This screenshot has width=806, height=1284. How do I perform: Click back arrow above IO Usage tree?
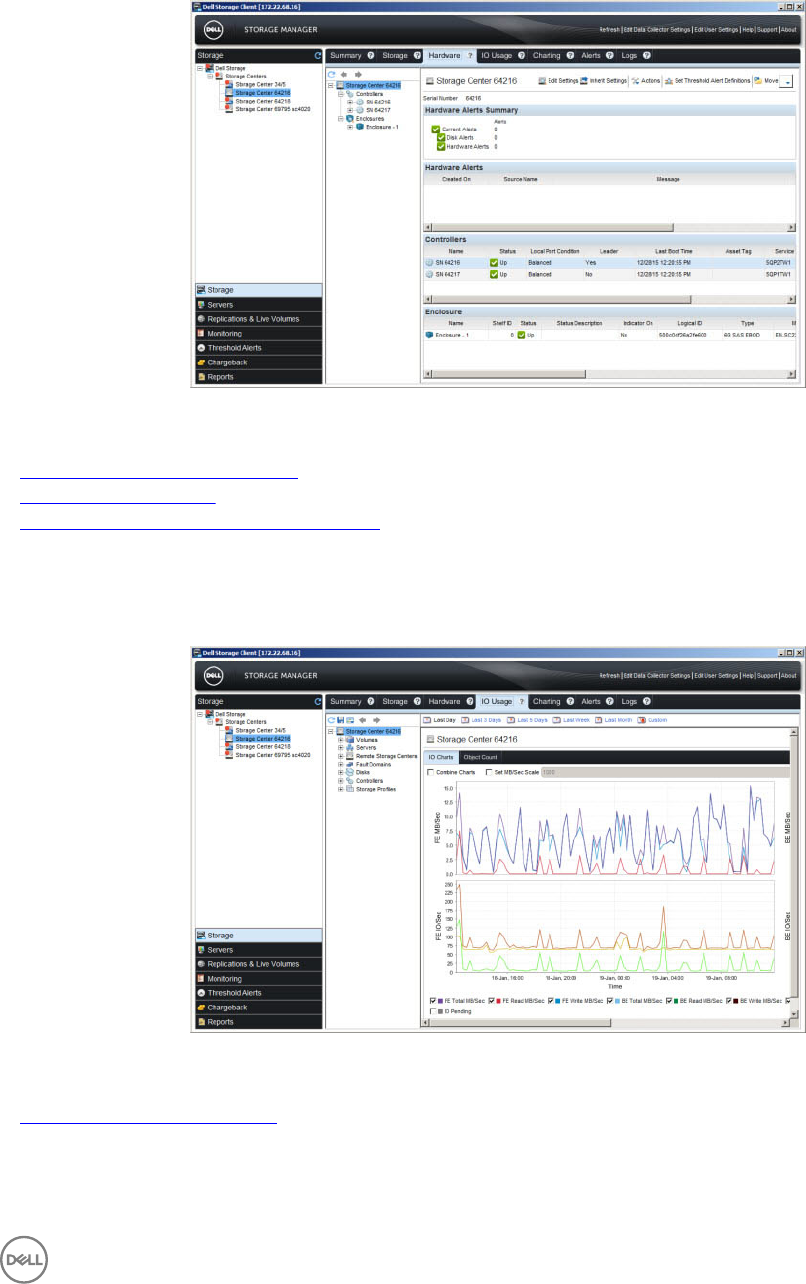click(x=364, y=719)
